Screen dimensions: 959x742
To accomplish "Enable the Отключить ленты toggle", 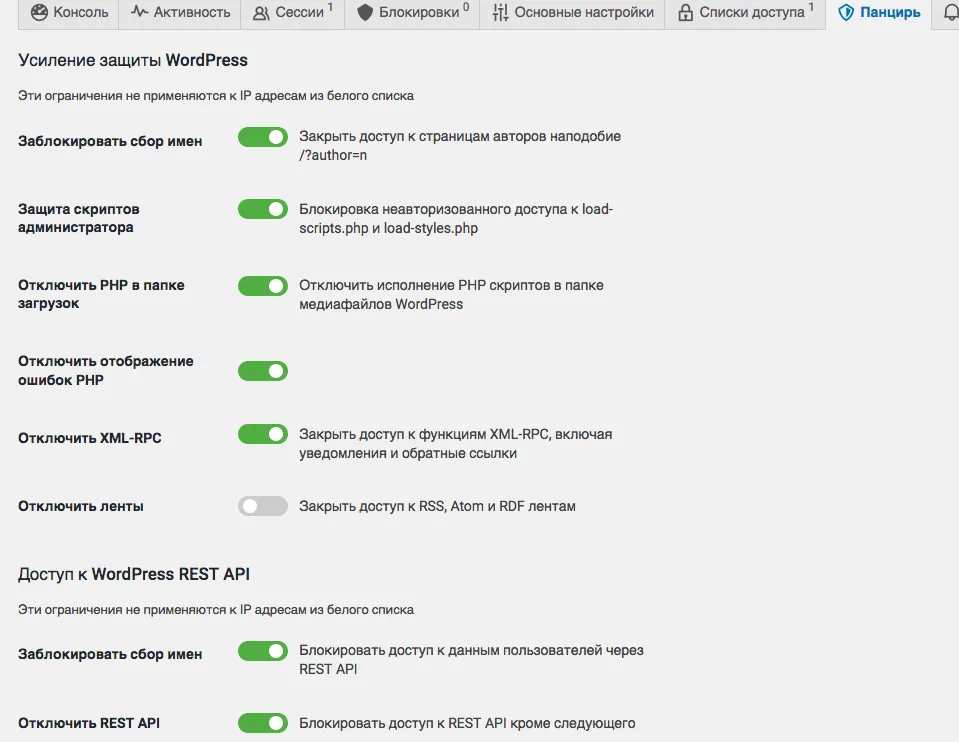I will [x=263, y=506].
